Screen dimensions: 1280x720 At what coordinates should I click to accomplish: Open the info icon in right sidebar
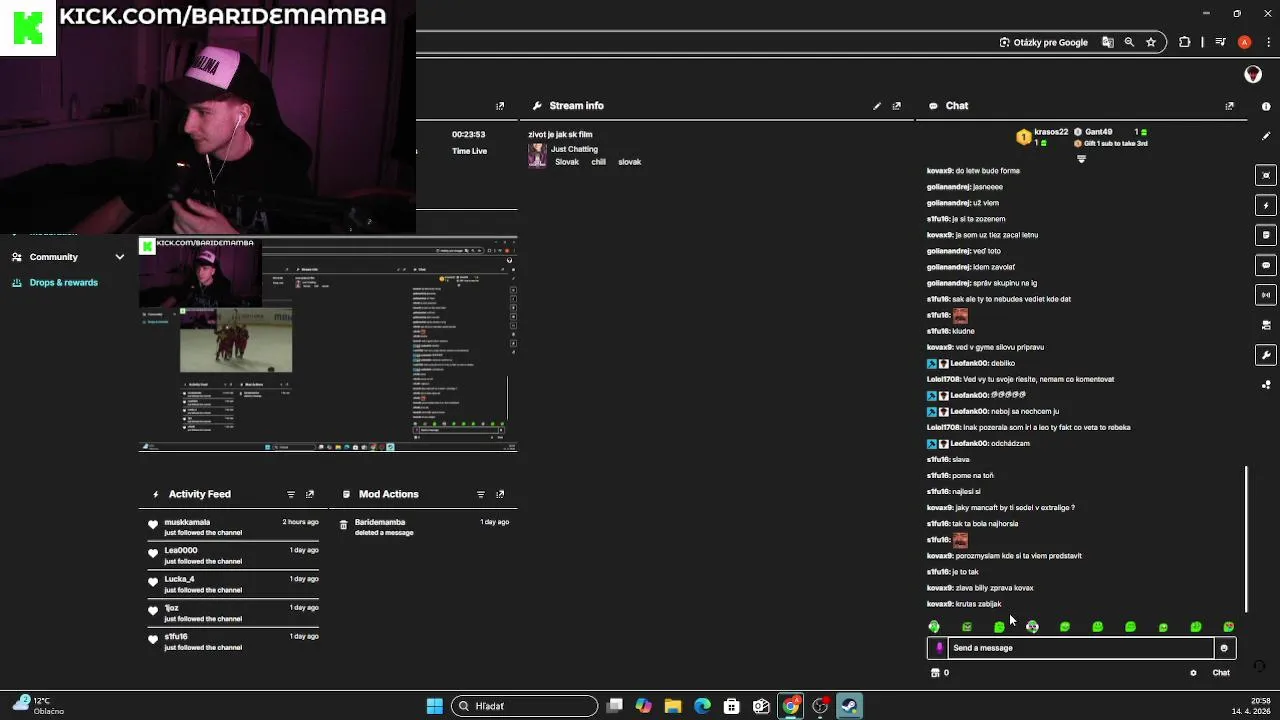pyautogui.click(x=1266, y=106)
